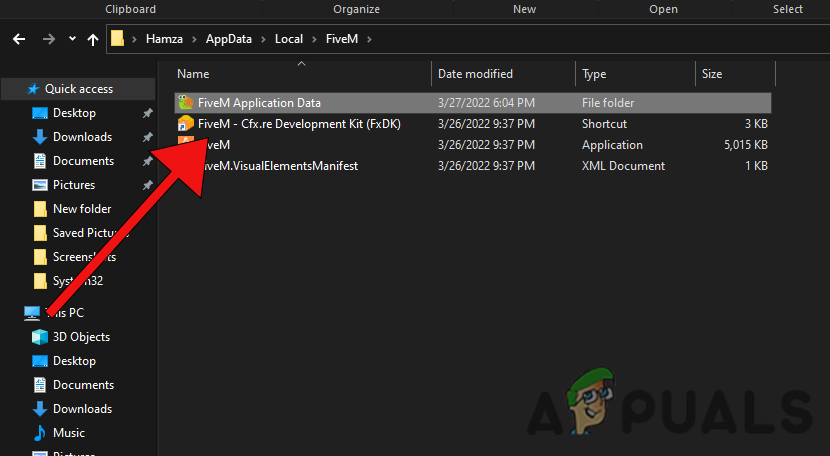Open pinned Downloads under Quick access
This screenshot has width=830, height=456.
tap(82, 137)
